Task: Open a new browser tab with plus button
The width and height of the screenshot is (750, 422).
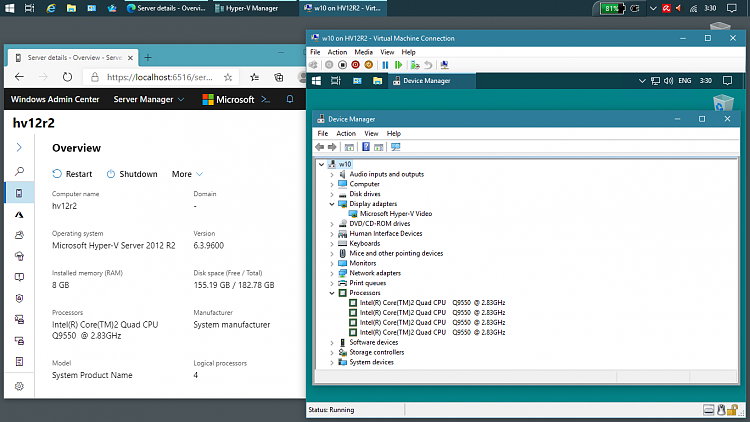Action: 148,57
